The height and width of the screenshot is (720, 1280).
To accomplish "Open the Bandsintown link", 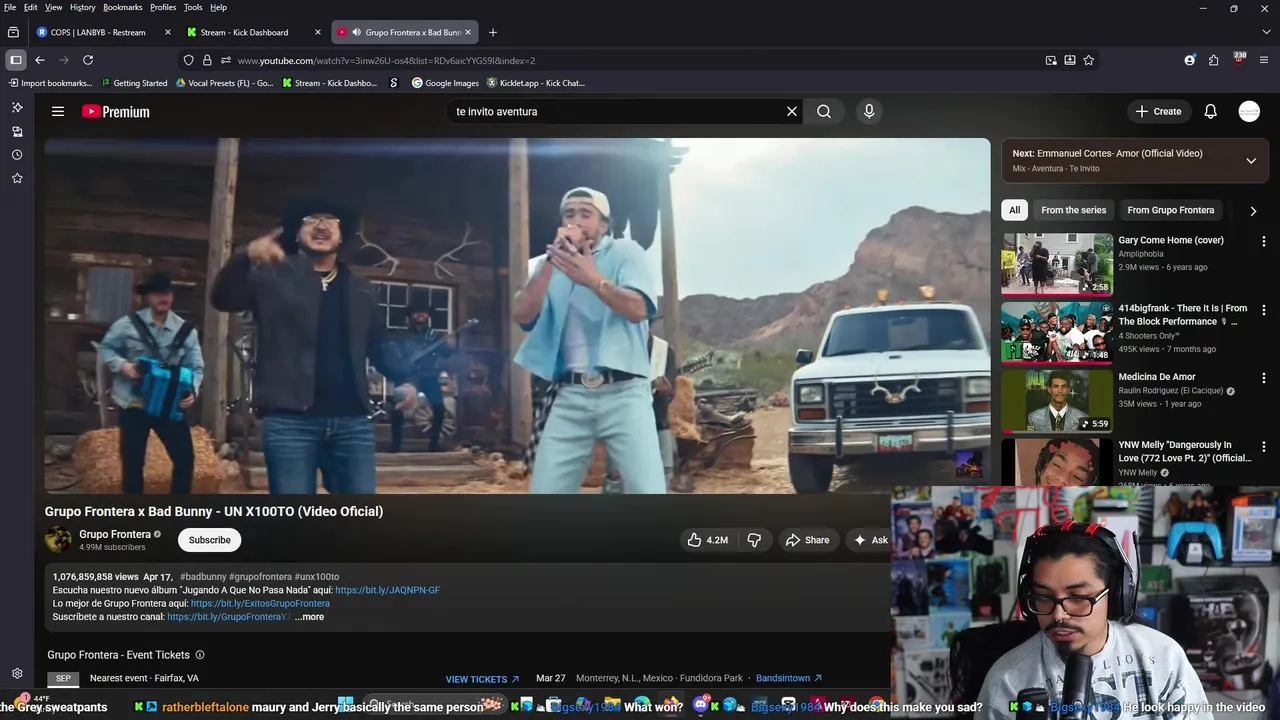I will 789,678.
